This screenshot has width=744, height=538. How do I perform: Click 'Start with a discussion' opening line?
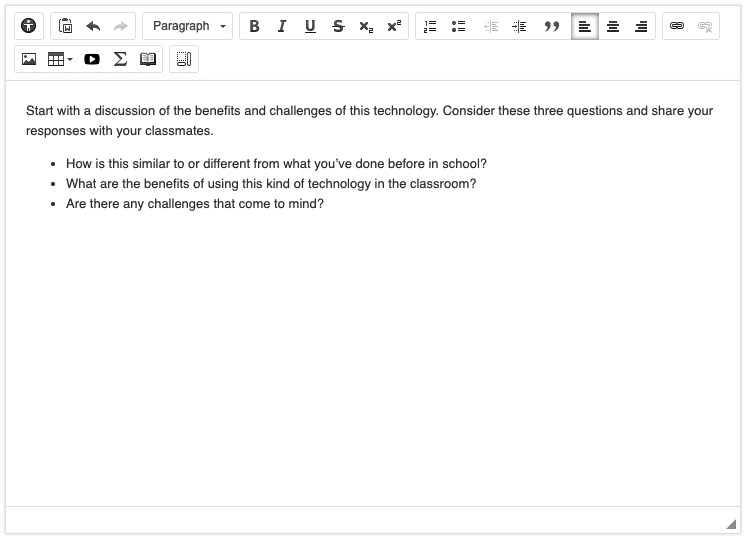(369, 111)
